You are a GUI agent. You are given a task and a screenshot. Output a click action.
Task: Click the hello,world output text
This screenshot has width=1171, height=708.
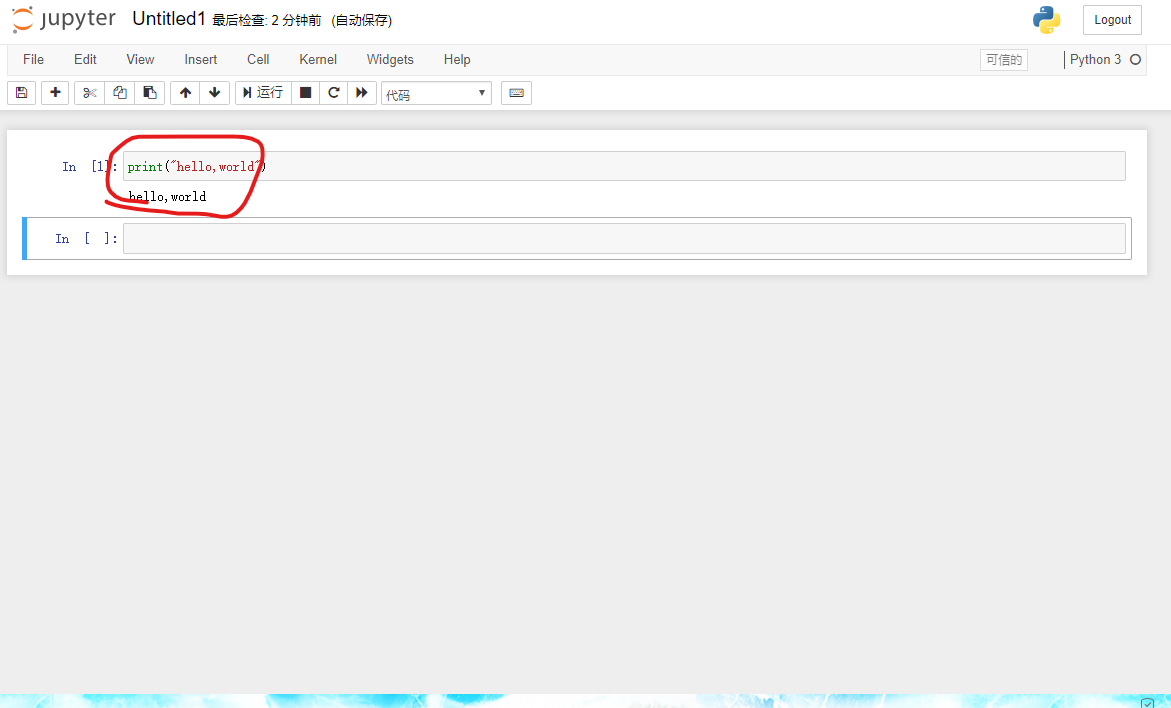click(167, 196)
